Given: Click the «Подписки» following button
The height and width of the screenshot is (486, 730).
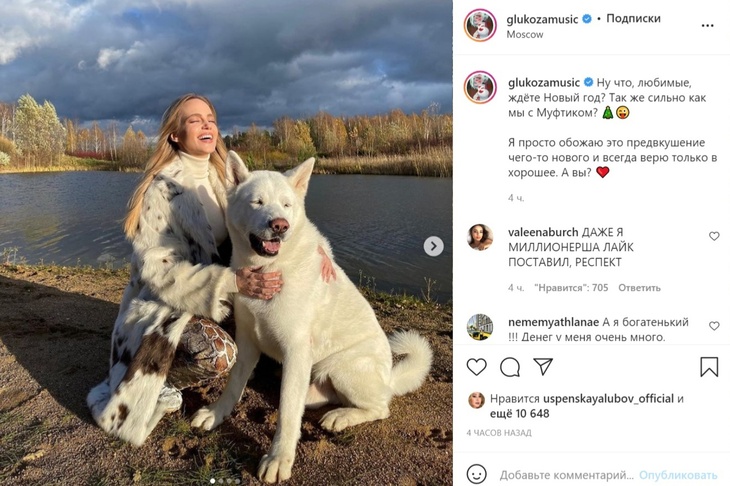Looking at the screenshot, I should [633, 18].
